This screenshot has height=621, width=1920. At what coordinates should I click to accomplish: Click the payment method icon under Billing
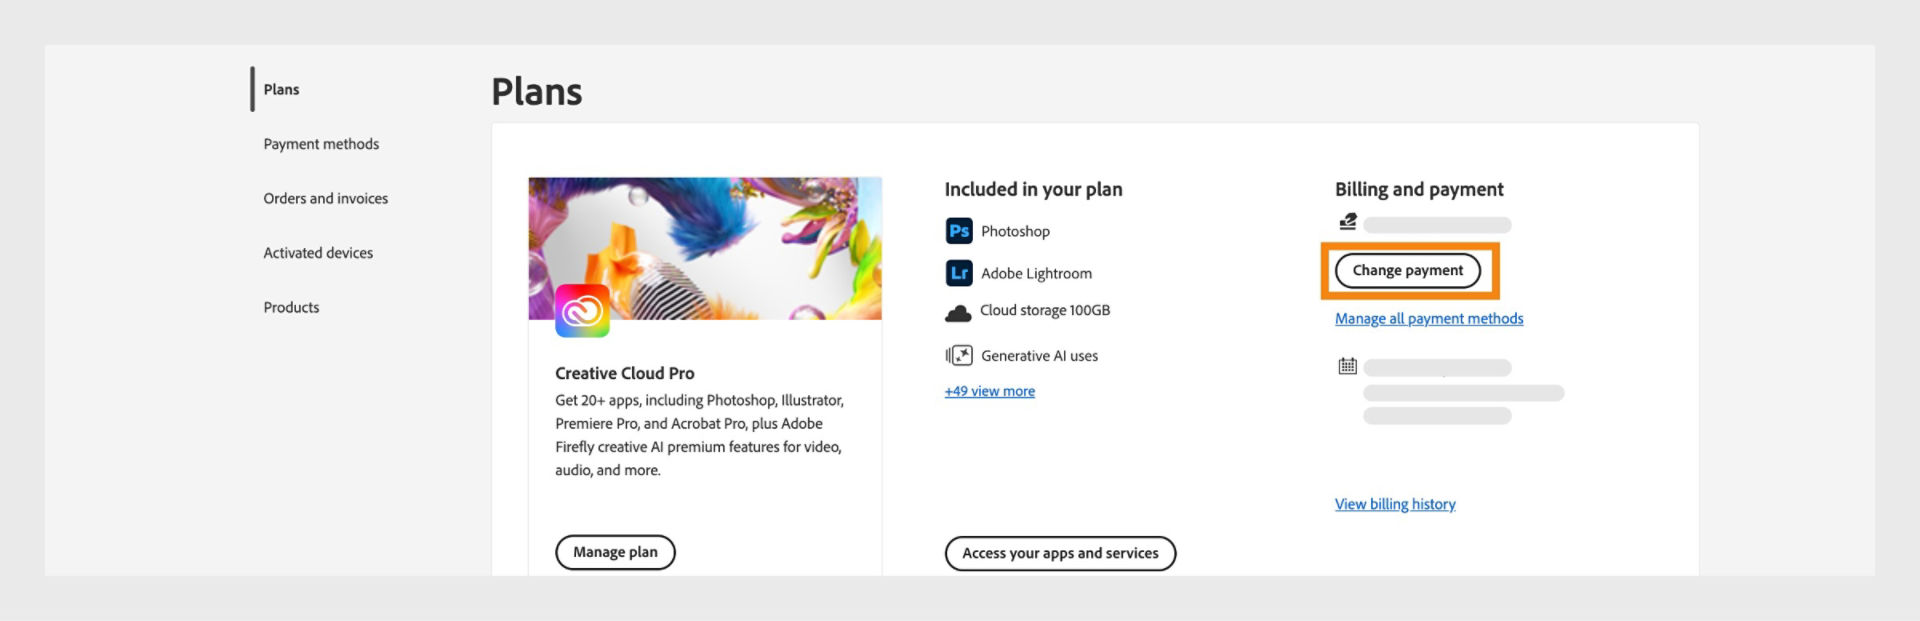click(x=1348, y=222)
